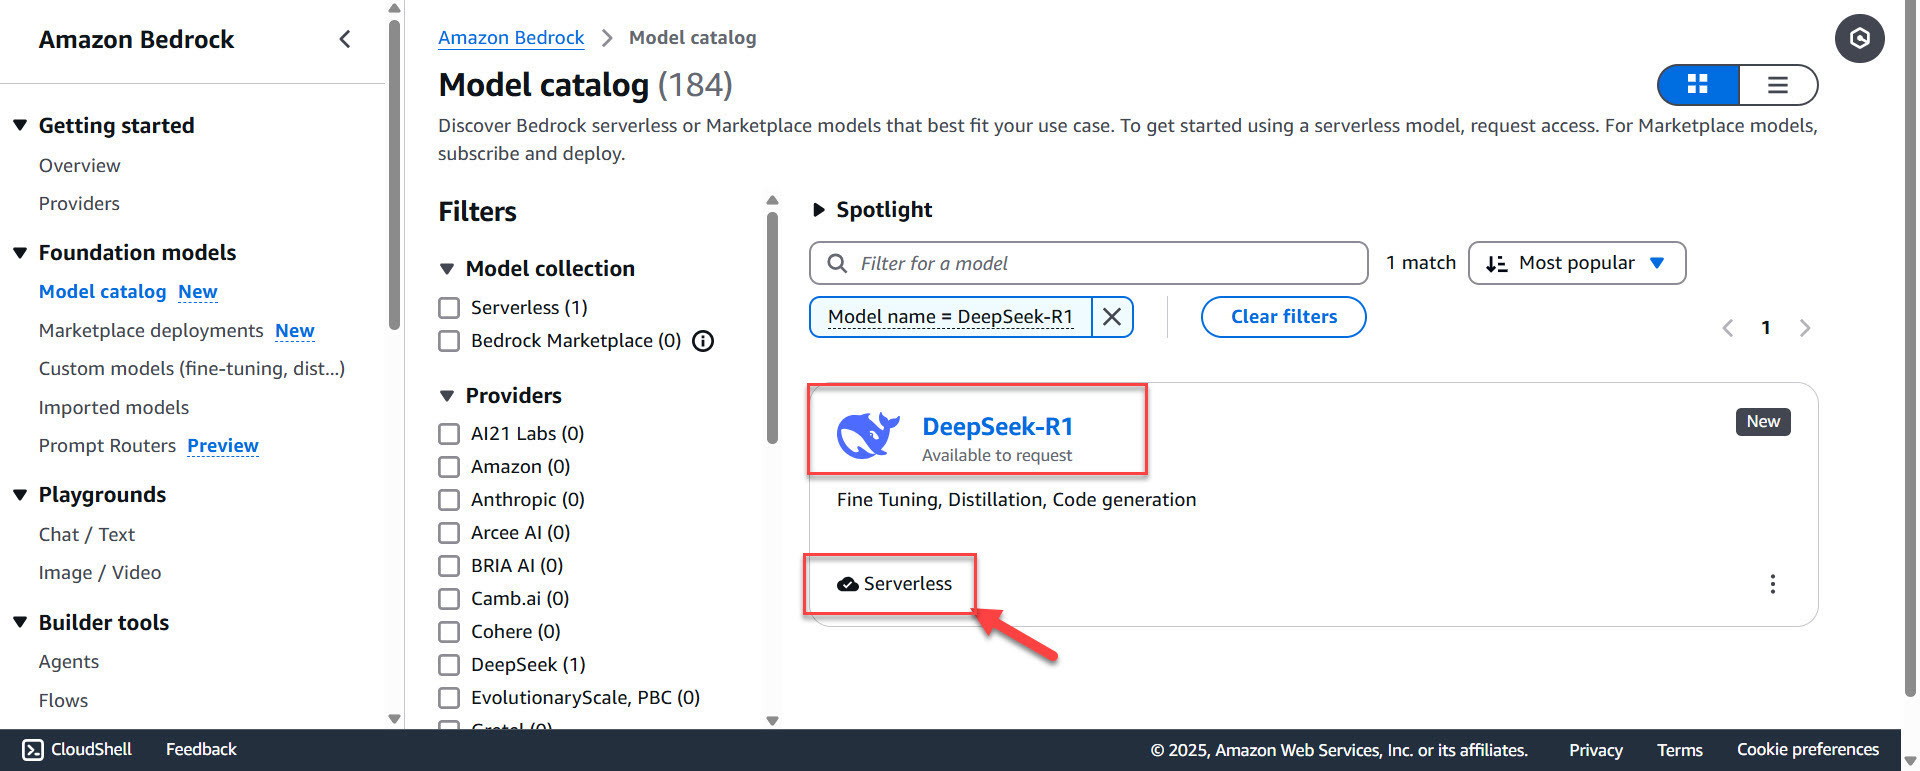Collapse the Providers filter group

pos(447,396)
